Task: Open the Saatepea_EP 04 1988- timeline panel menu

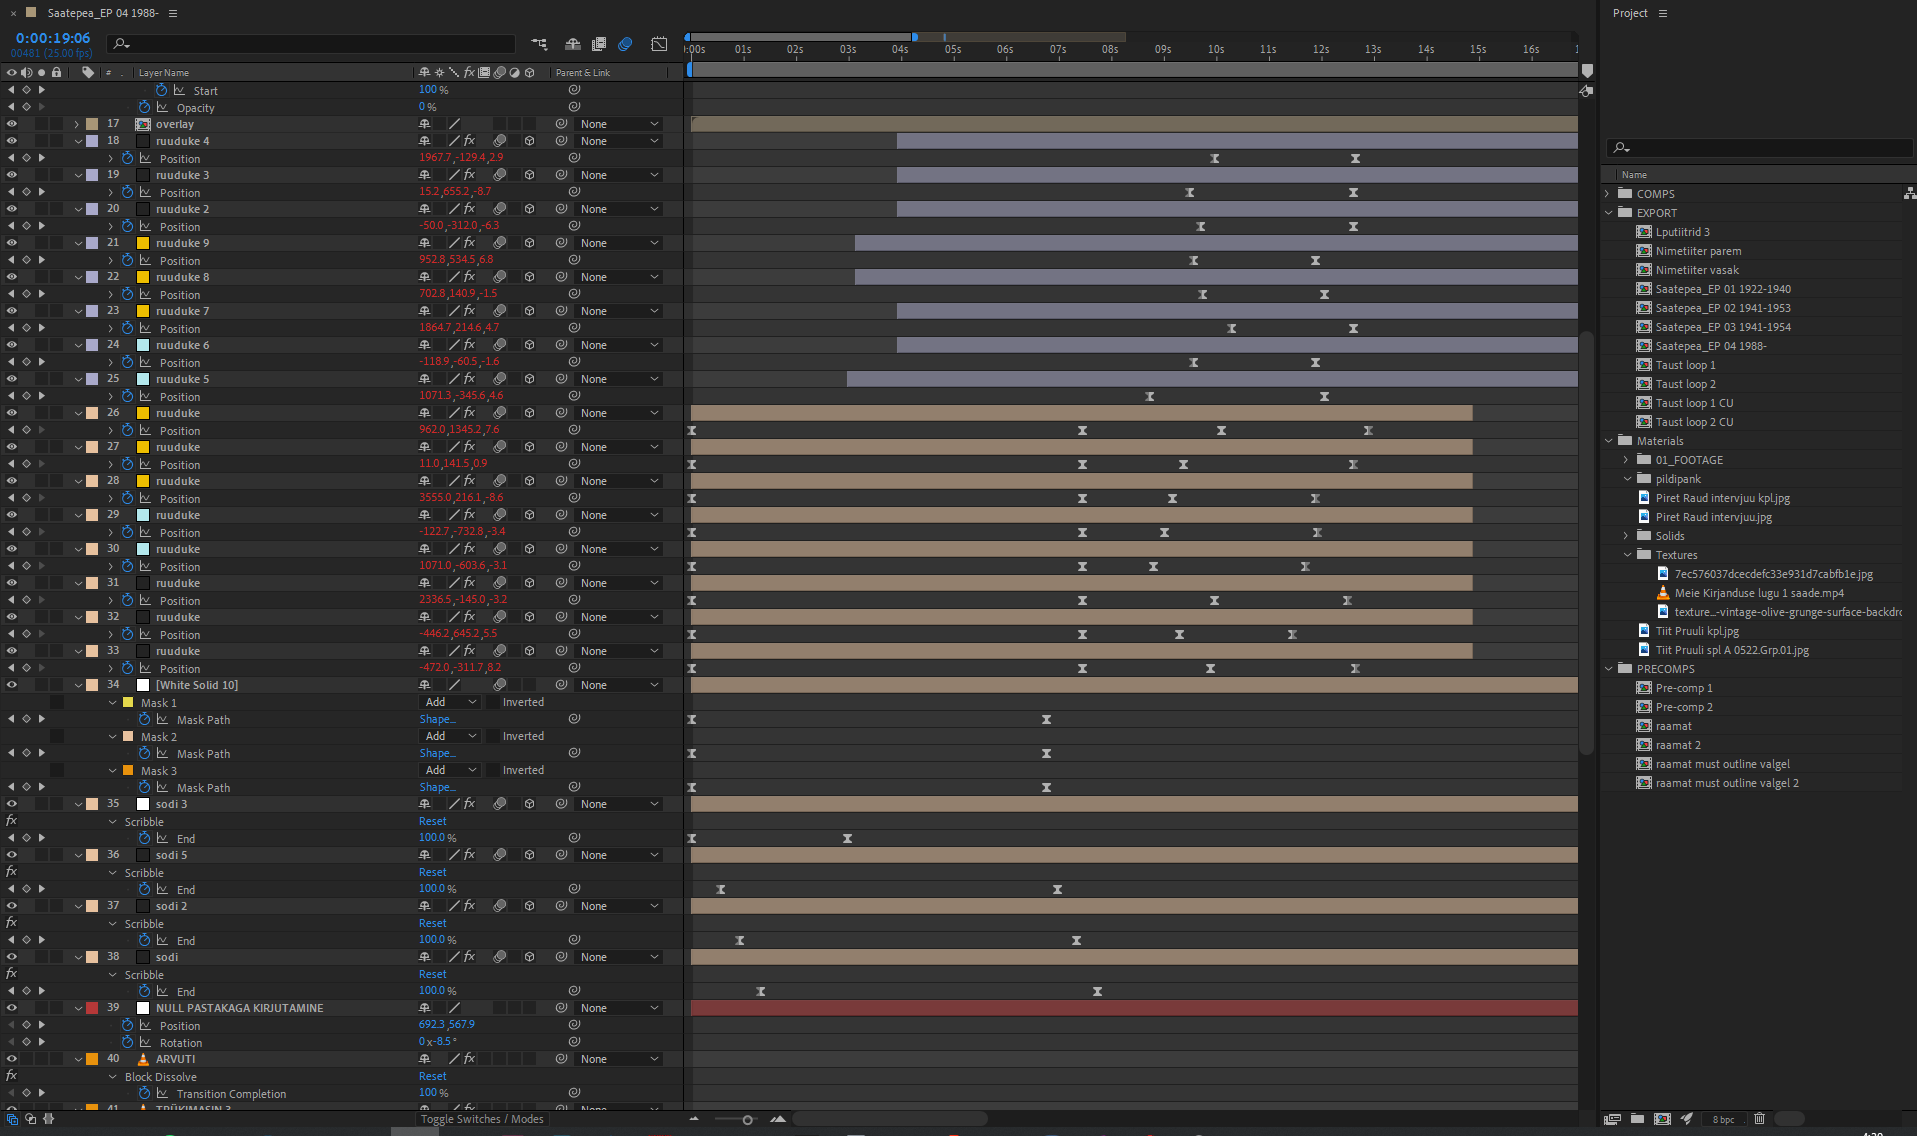Action: coord(173,13)
